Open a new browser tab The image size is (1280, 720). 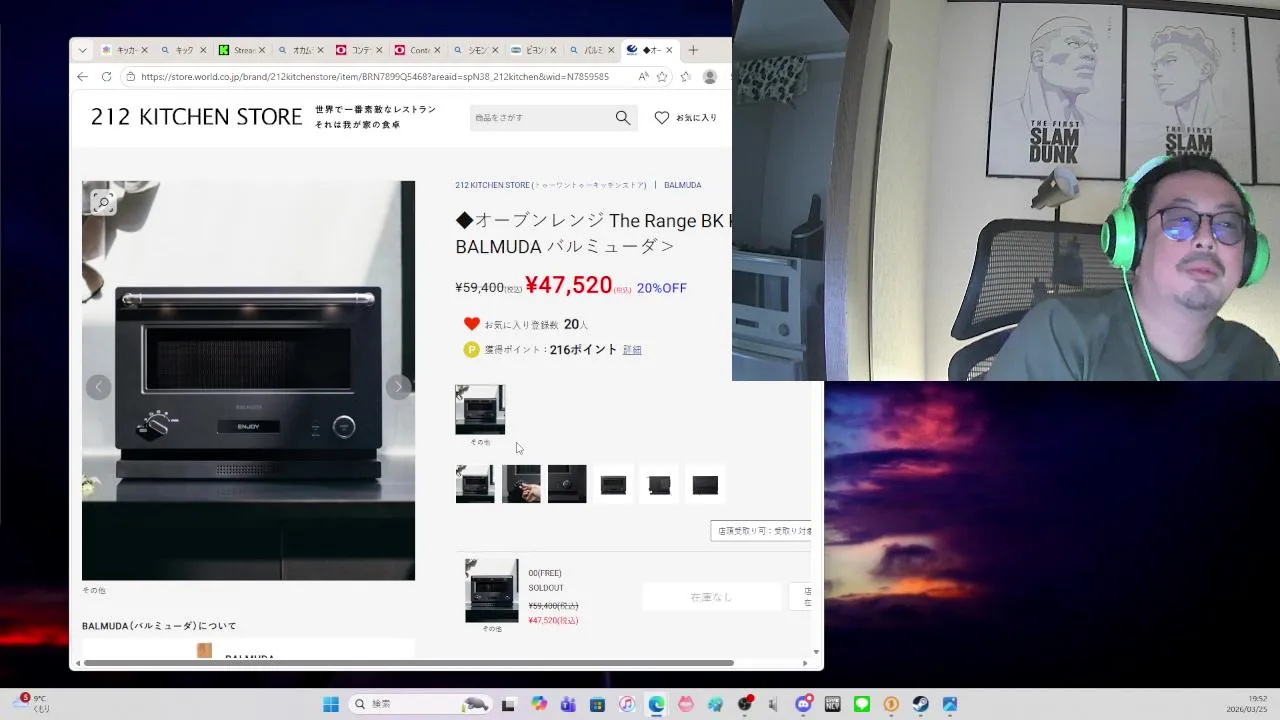coord(693,50)
